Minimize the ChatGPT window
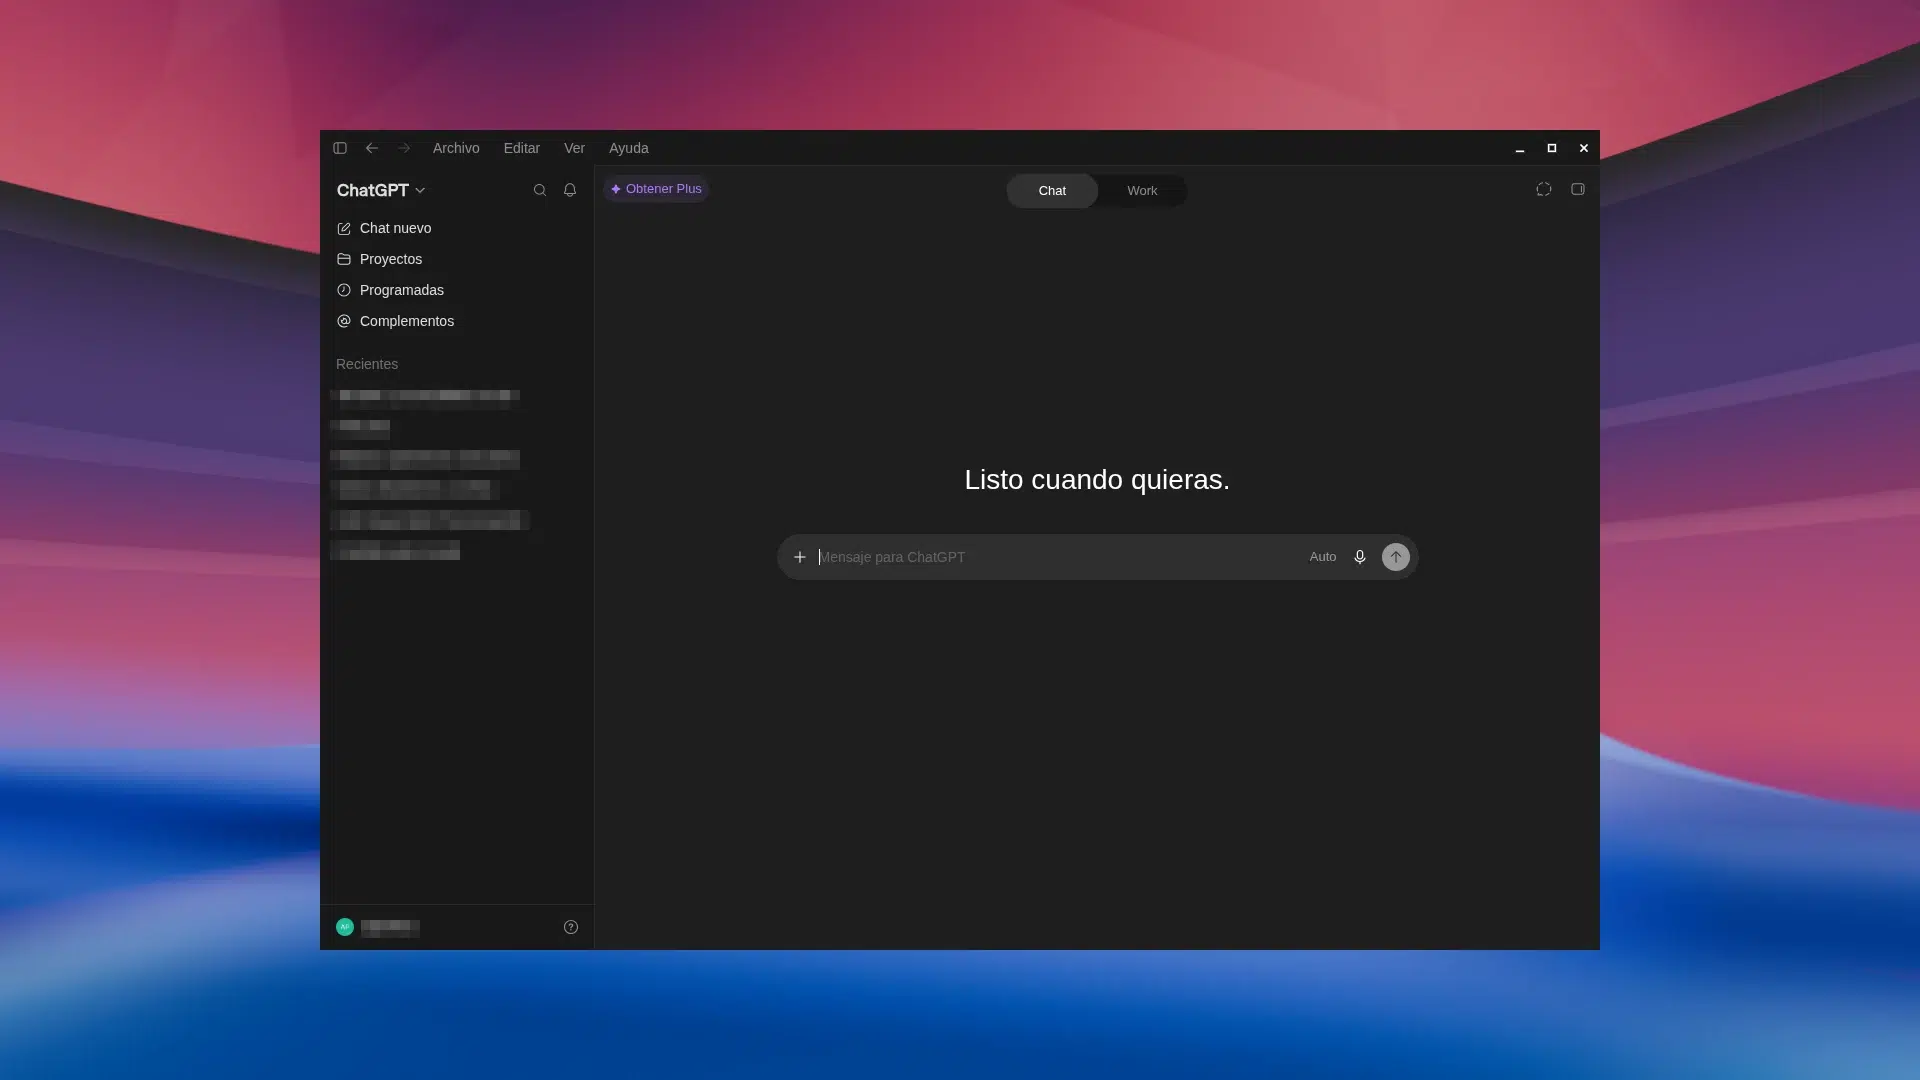Viewport: 1920px width, 1080px height. [1520, 148]
